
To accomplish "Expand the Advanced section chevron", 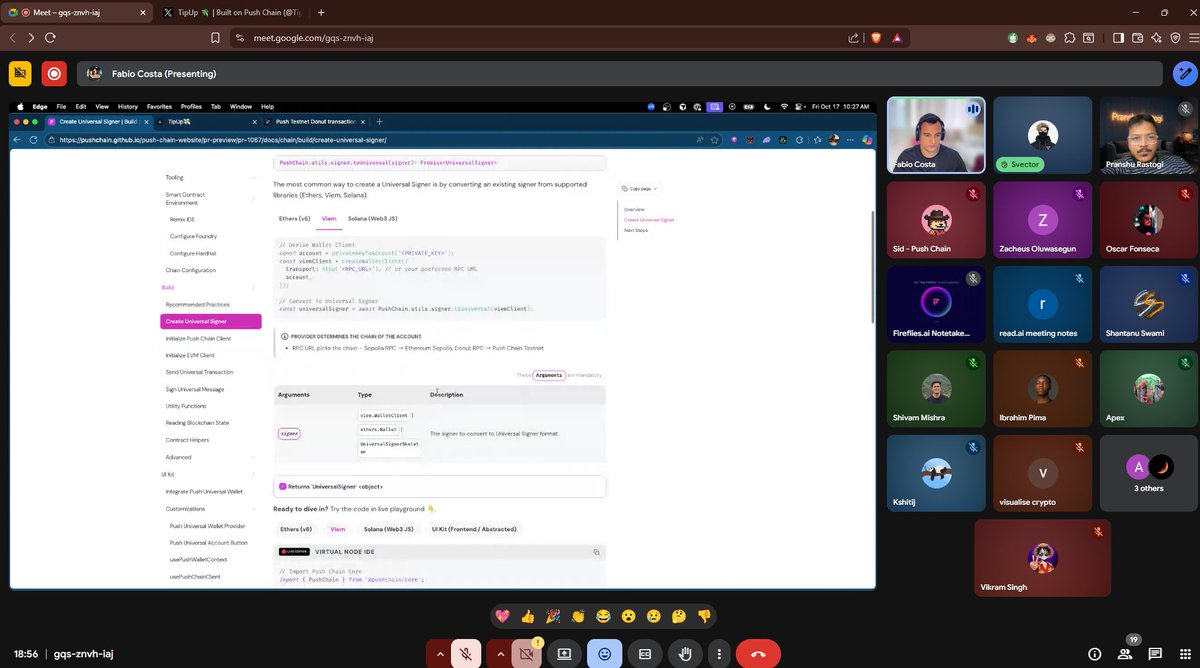I will point(254,457).
